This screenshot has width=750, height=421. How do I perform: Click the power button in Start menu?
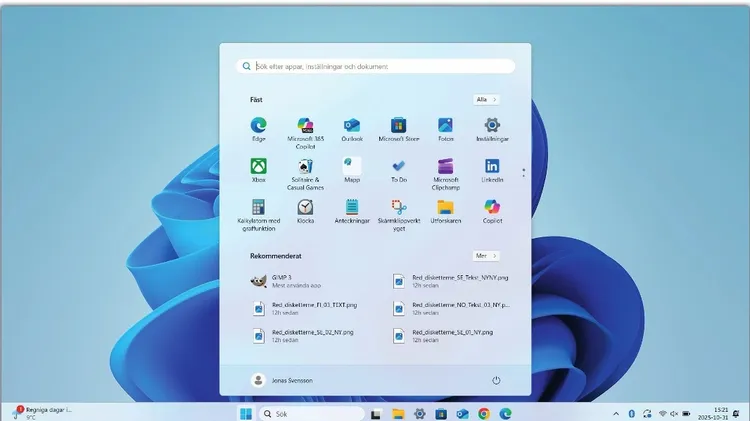pos(496,381)
